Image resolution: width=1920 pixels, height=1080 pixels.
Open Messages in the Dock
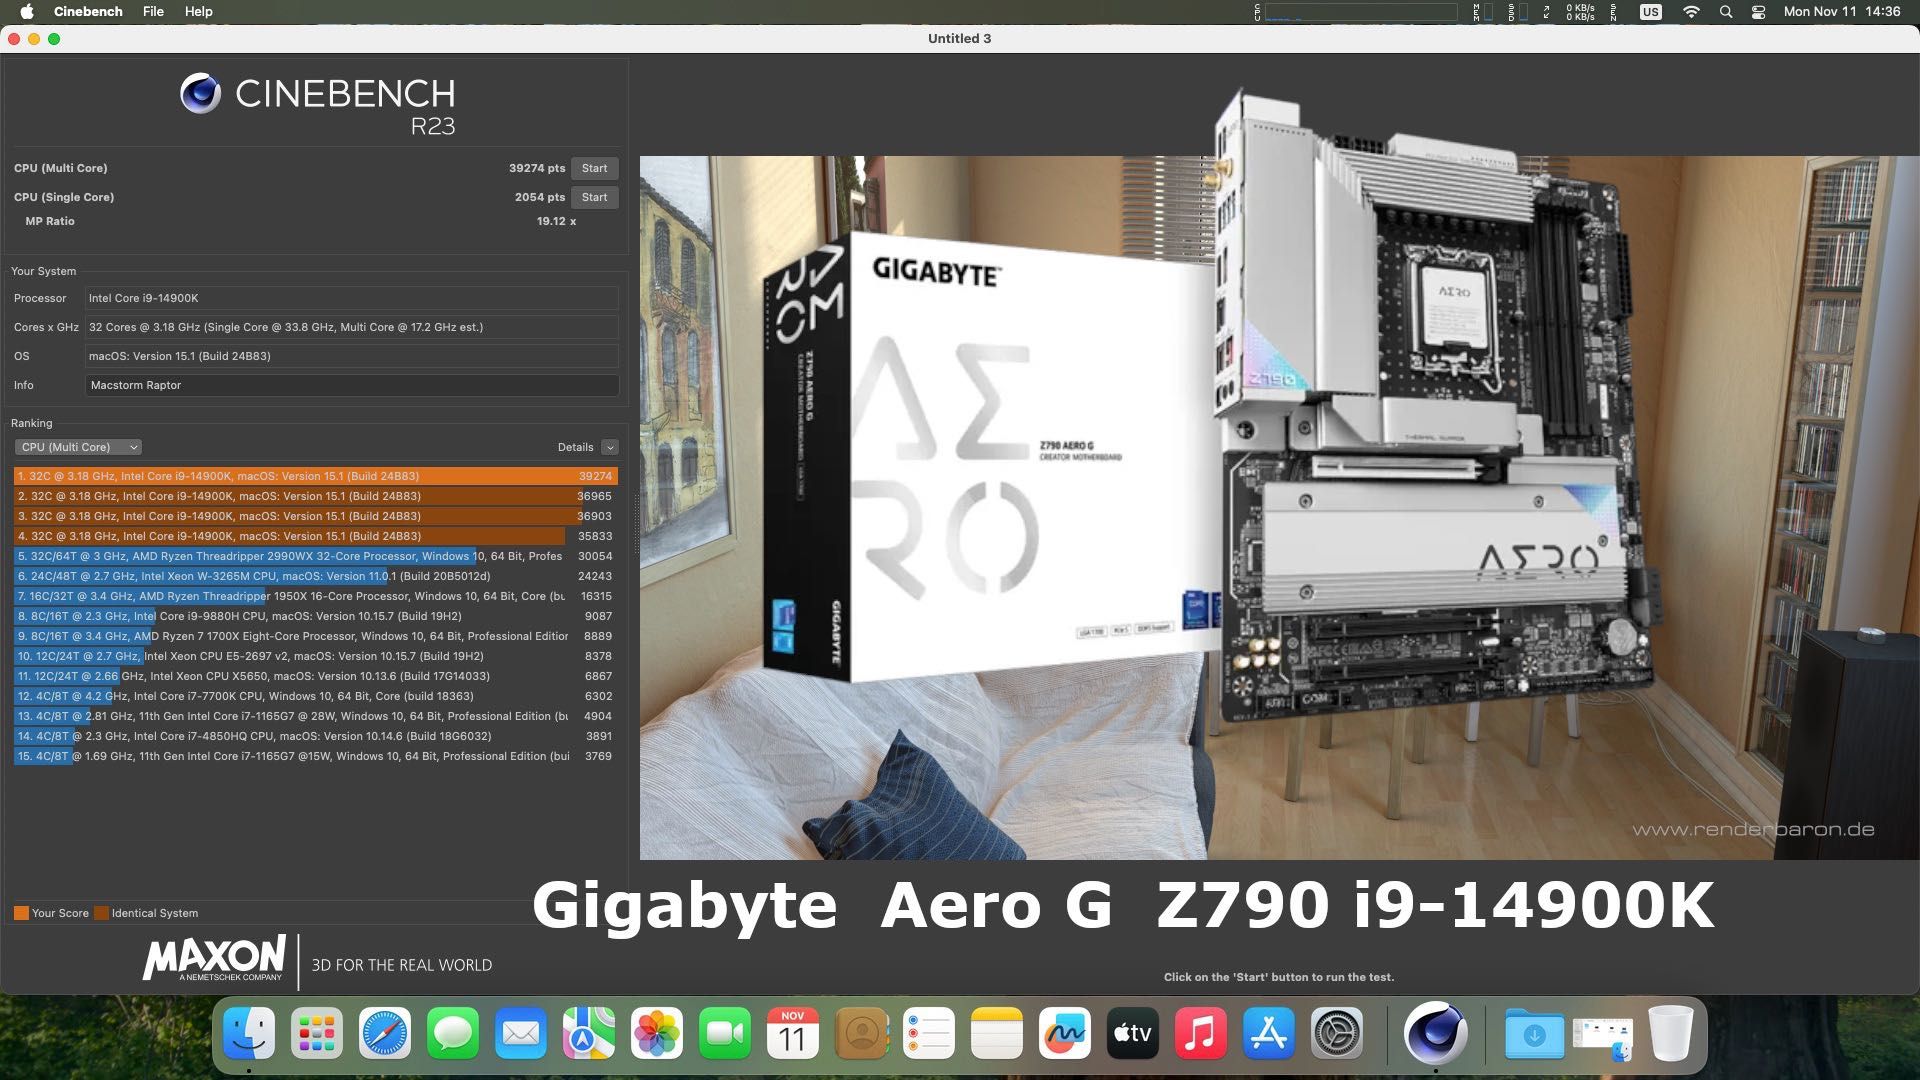click(453, 1033)
